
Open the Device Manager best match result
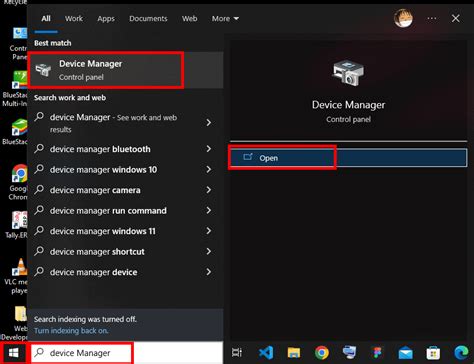point(125,70)
